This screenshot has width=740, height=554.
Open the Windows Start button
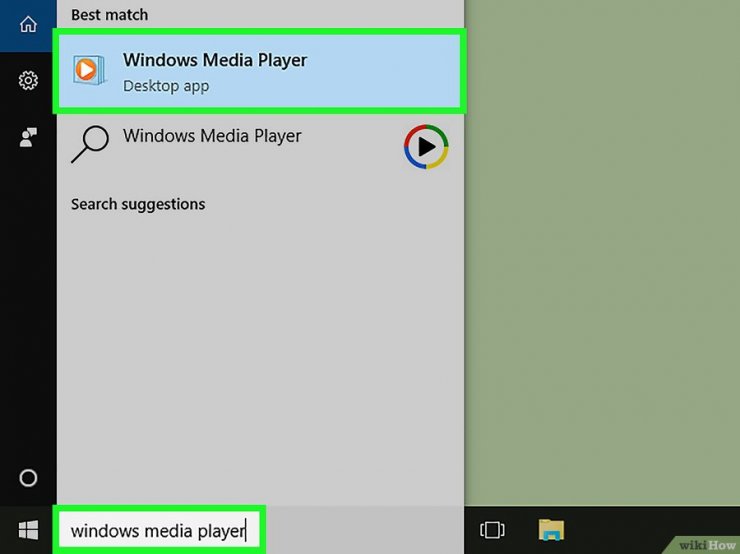point(28,530)
